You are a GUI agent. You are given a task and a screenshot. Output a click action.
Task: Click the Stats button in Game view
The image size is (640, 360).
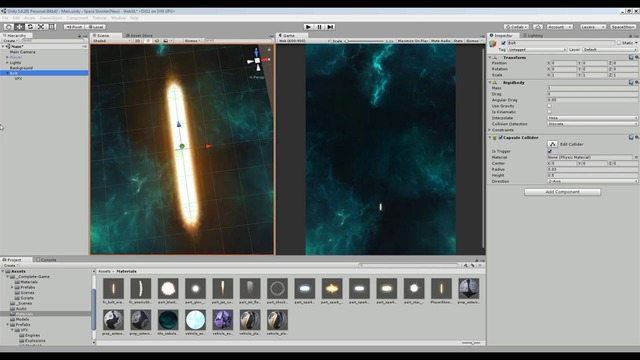[x=458, y=41]
